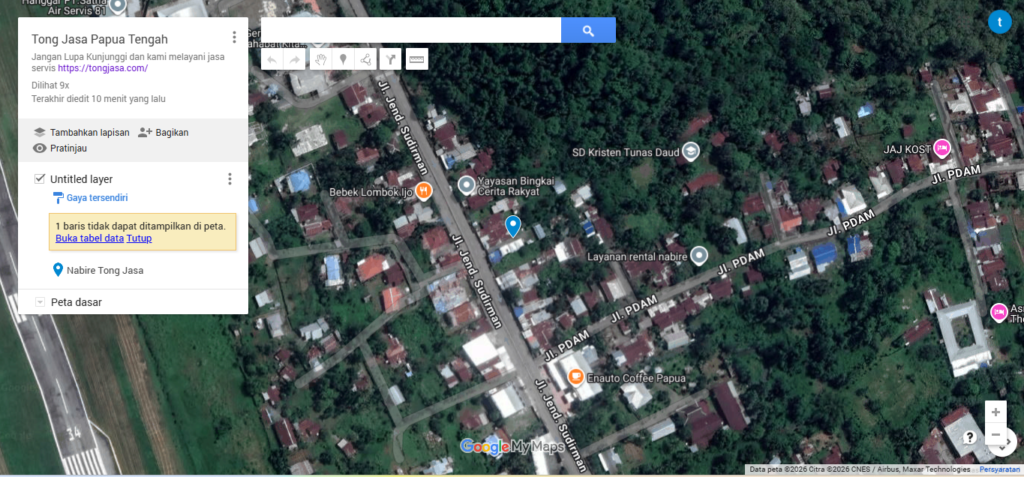The height and width of the screenshot is (477, 1024).
Task: Click the Bagikan share button
Action: pyautogui.click(x=163, y=132)
